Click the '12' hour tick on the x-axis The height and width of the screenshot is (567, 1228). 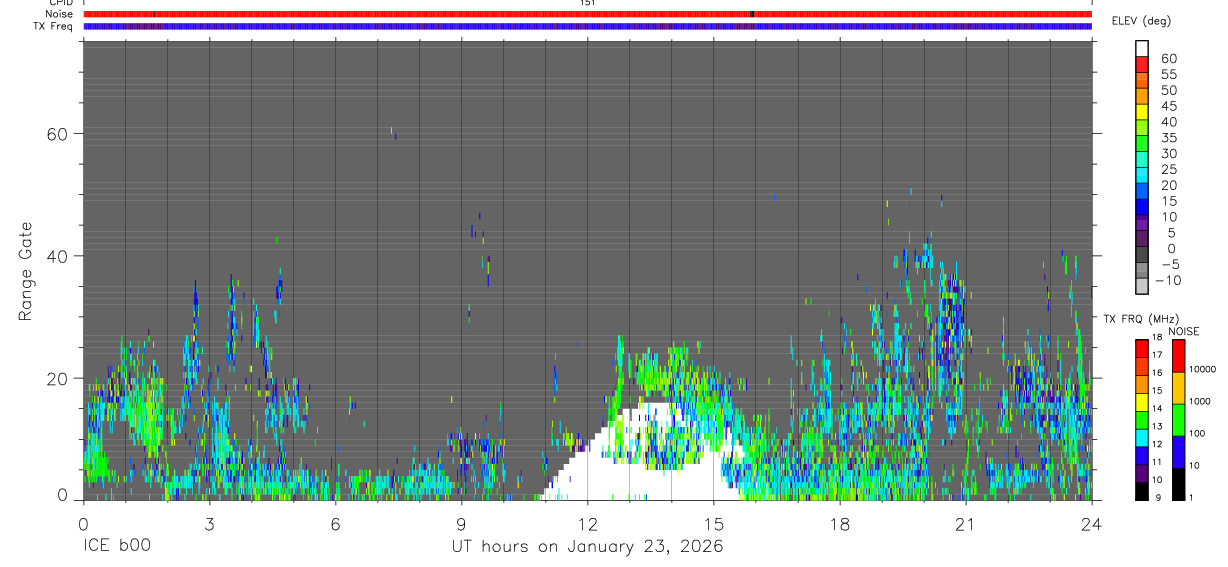click(x=587, y=523)
